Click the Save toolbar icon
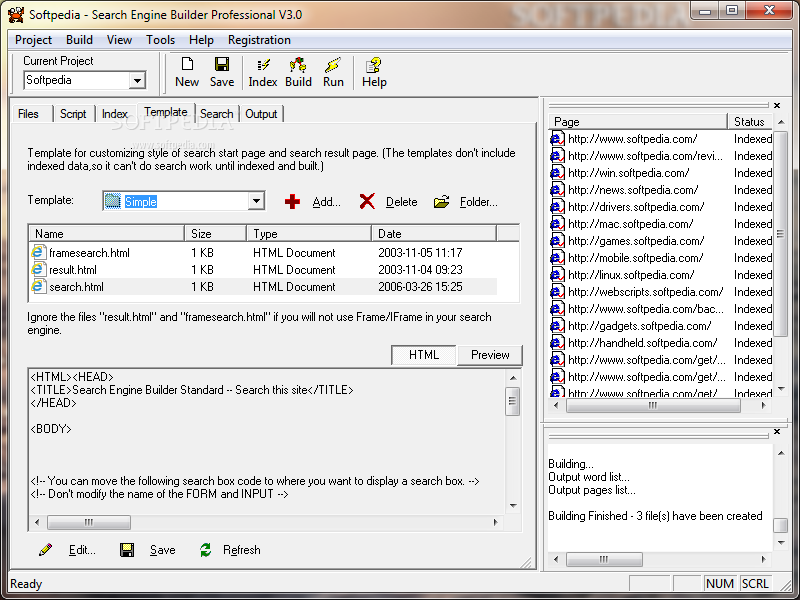800x600 pixels. pyautogui.click(x=222, y=64)
